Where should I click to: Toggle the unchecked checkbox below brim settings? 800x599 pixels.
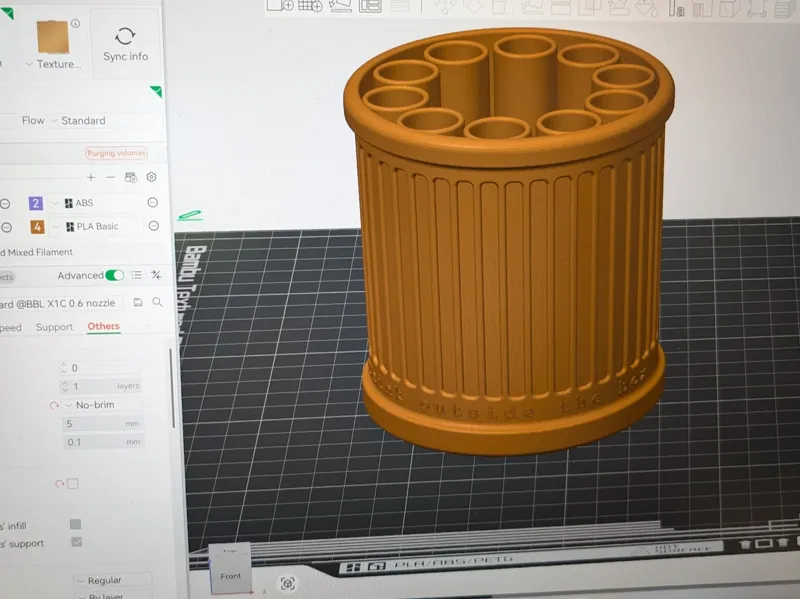tap(73, 483)
